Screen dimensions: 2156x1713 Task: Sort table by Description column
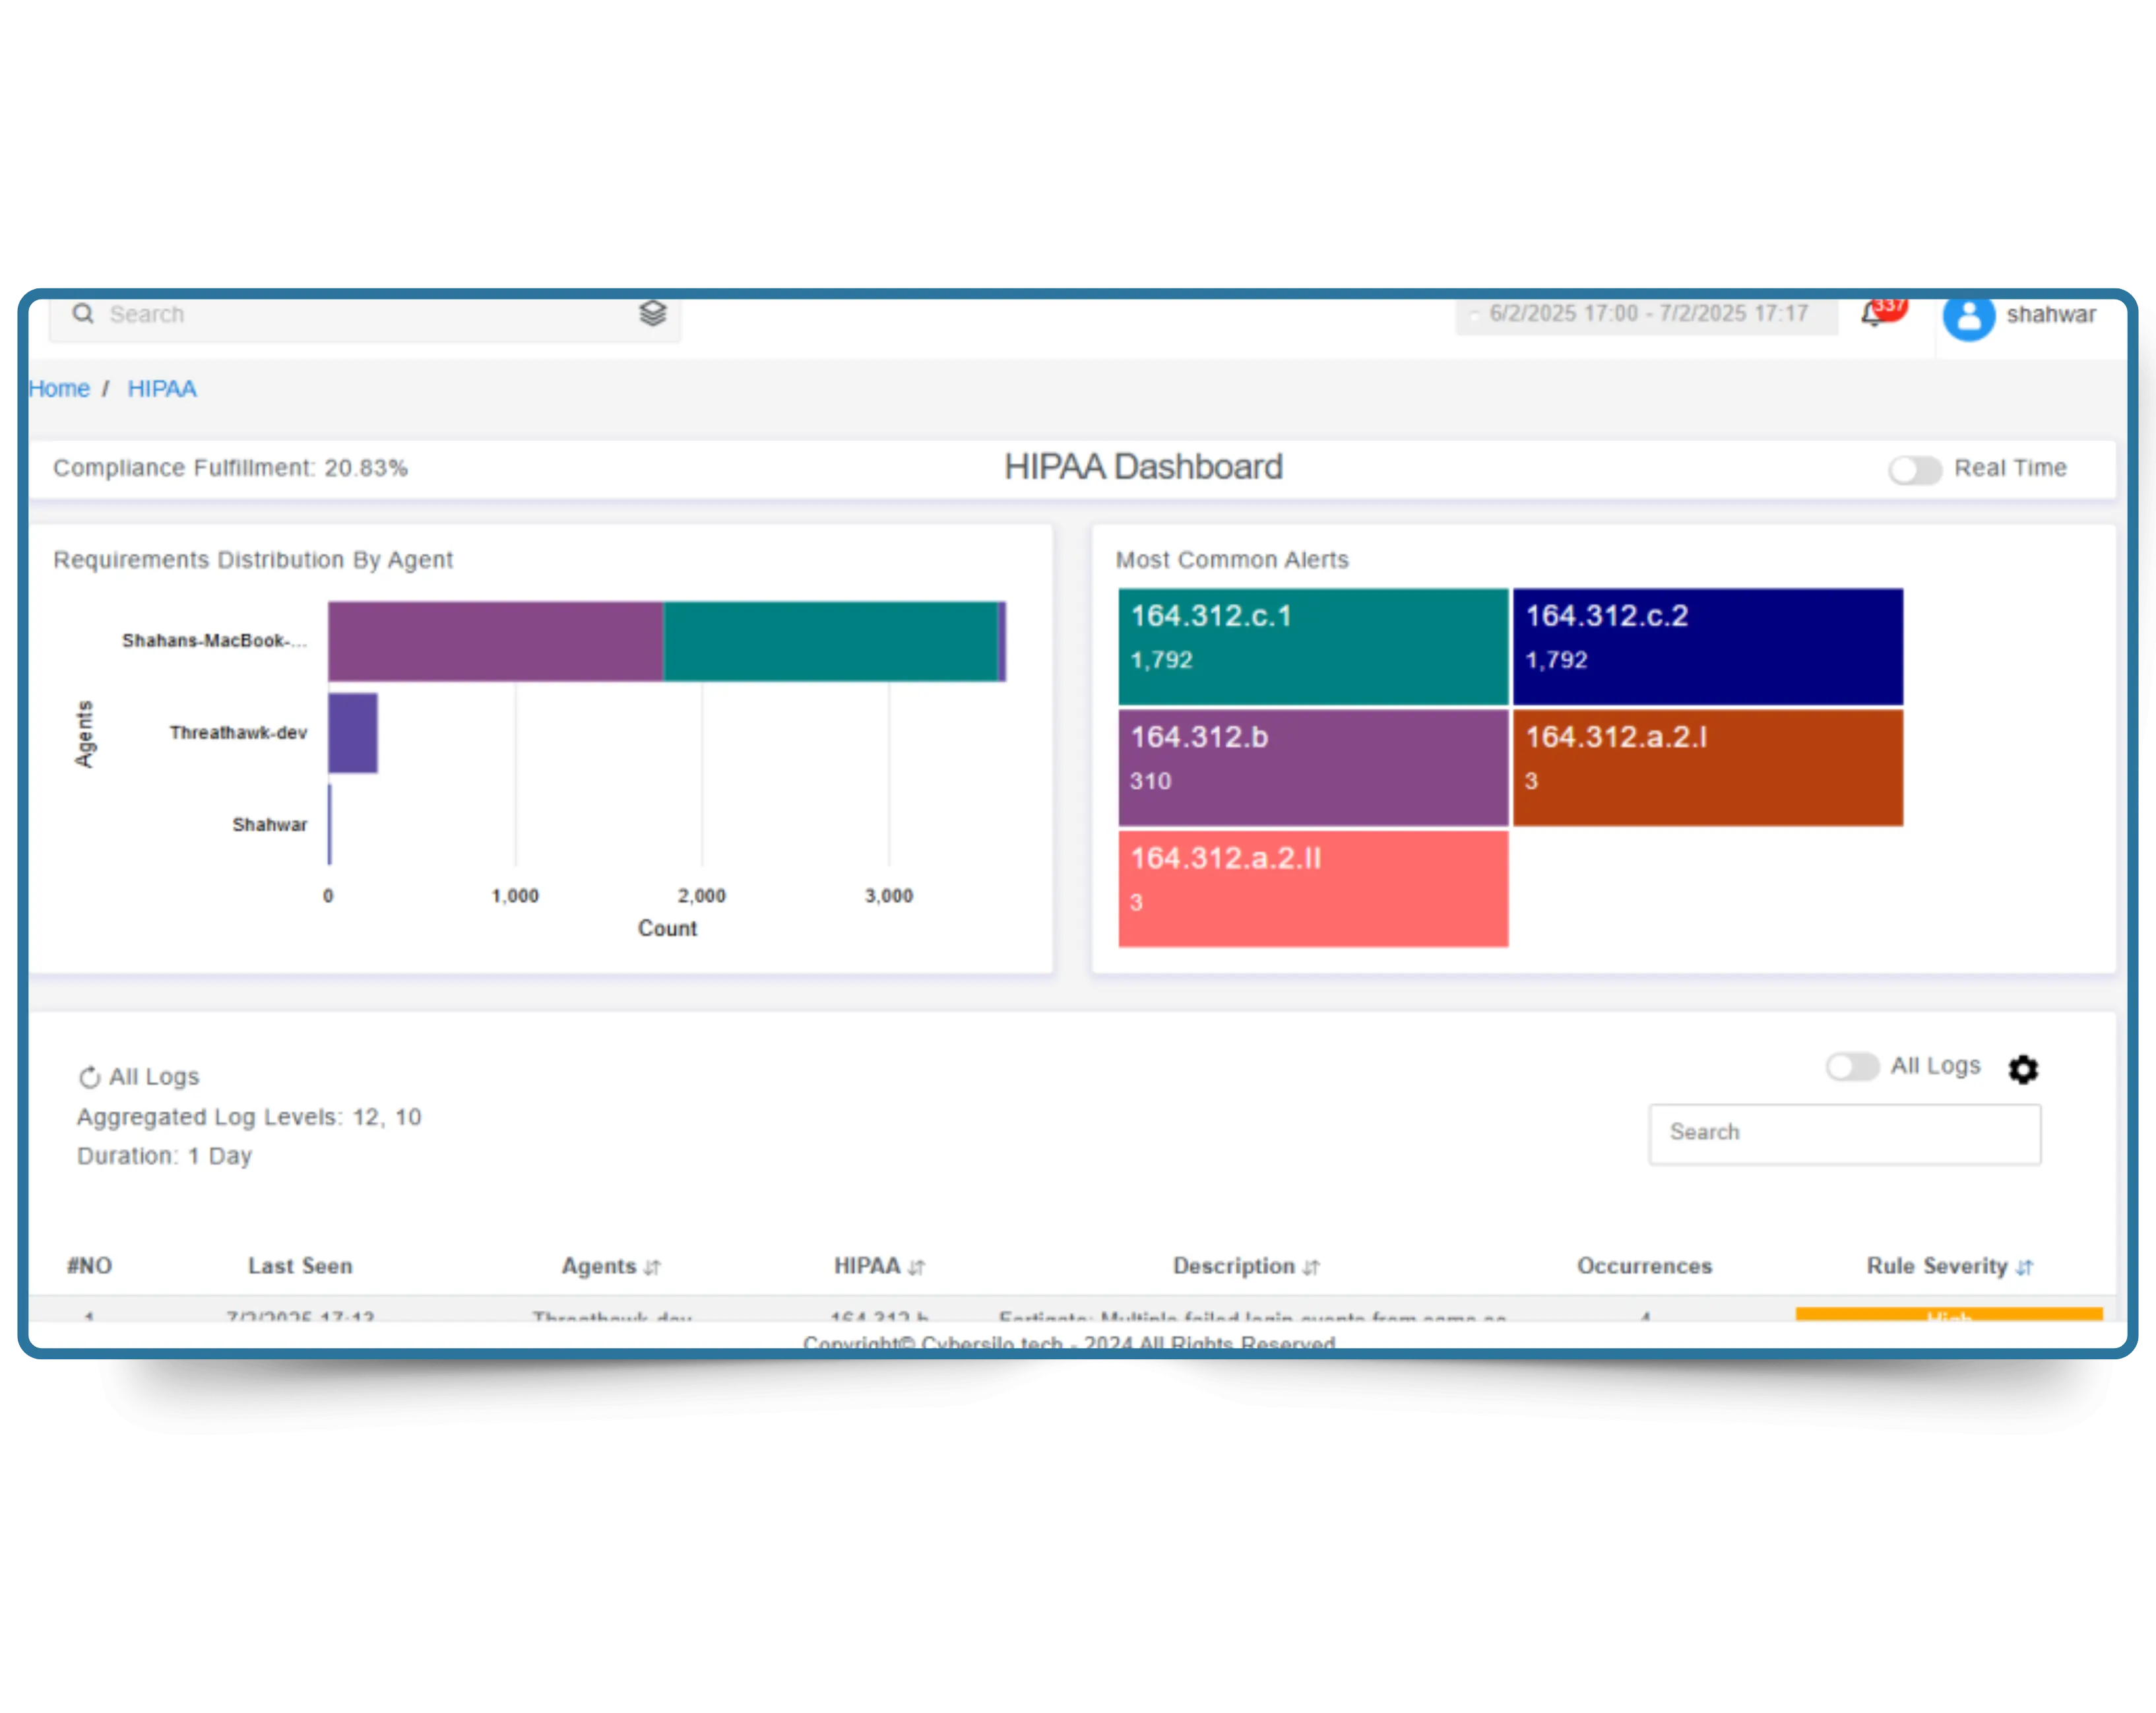coord(1311,1267)
